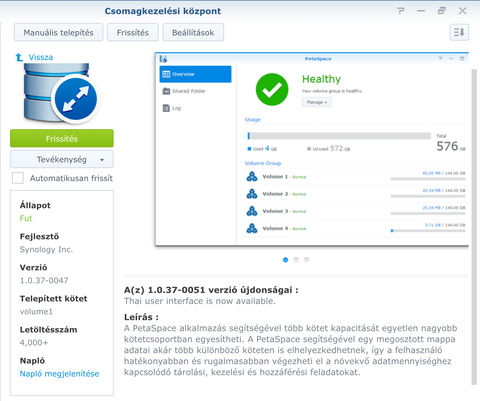
Task: Click the Volume 2 icon
Action: click(252, 194)
